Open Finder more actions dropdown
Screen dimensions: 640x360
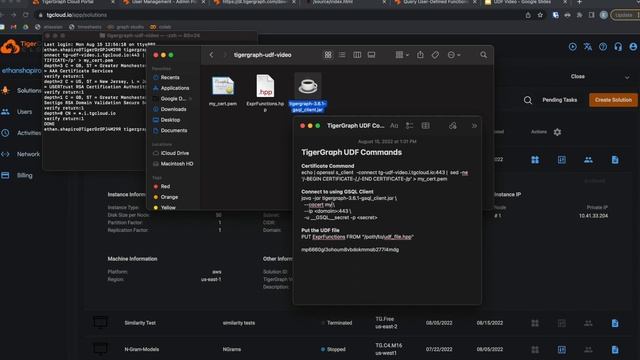pos(453,55)
